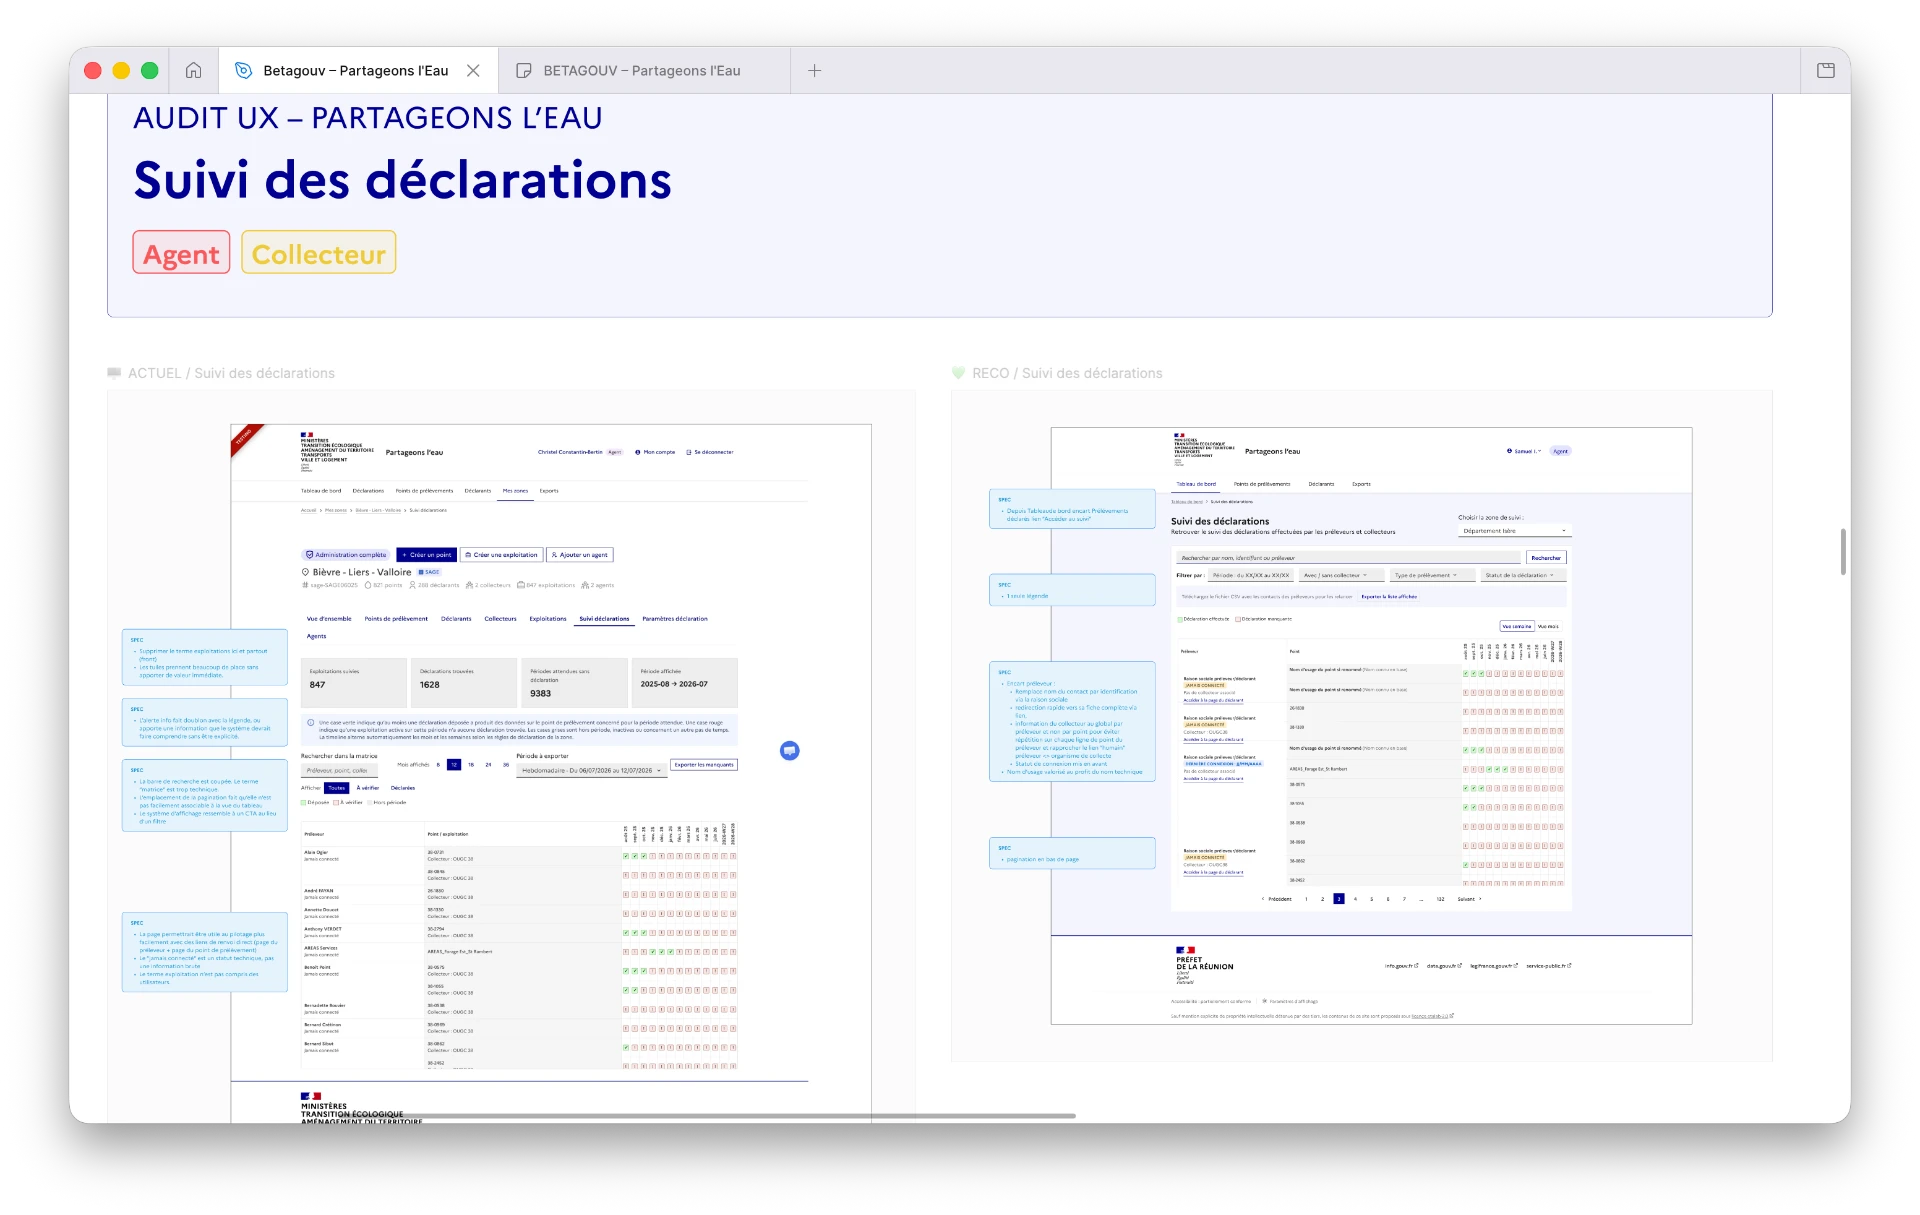
Task: Select Vue semaine toggle in RECO mockup
Action: coord(1516,626)
